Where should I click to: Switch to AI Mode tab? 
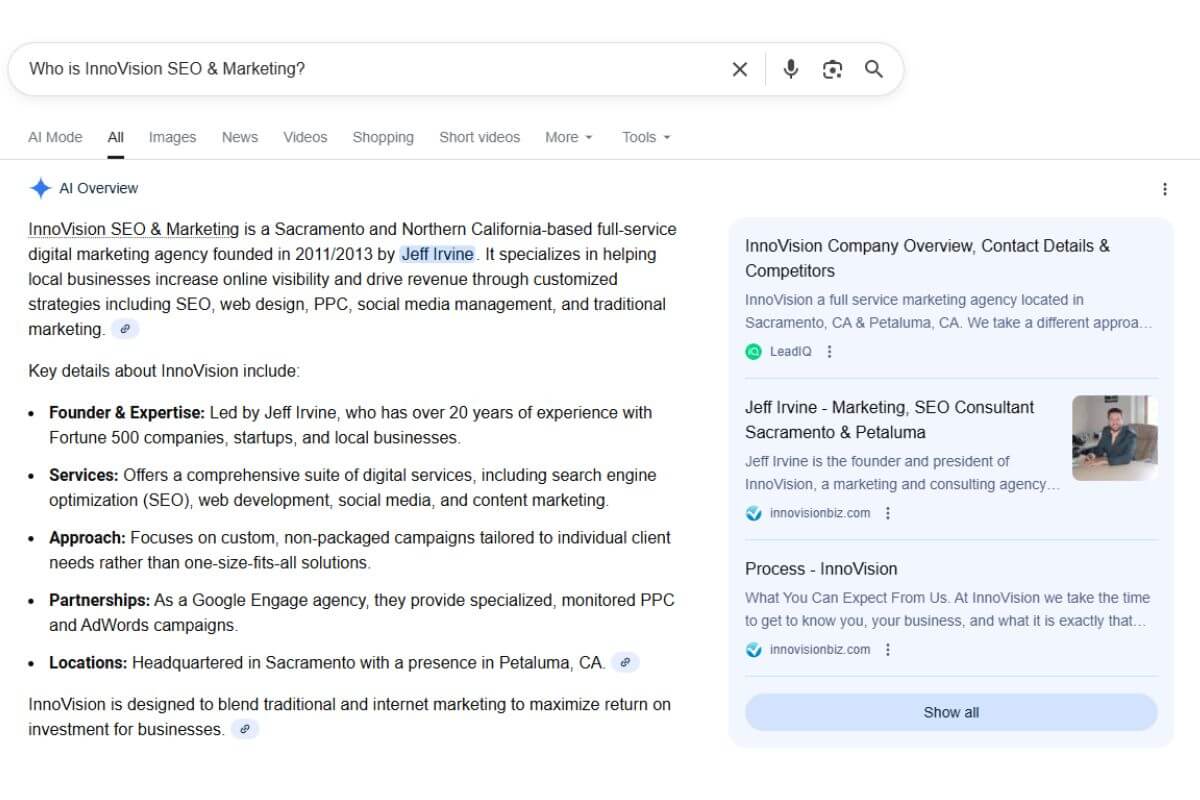coord(55,137)
